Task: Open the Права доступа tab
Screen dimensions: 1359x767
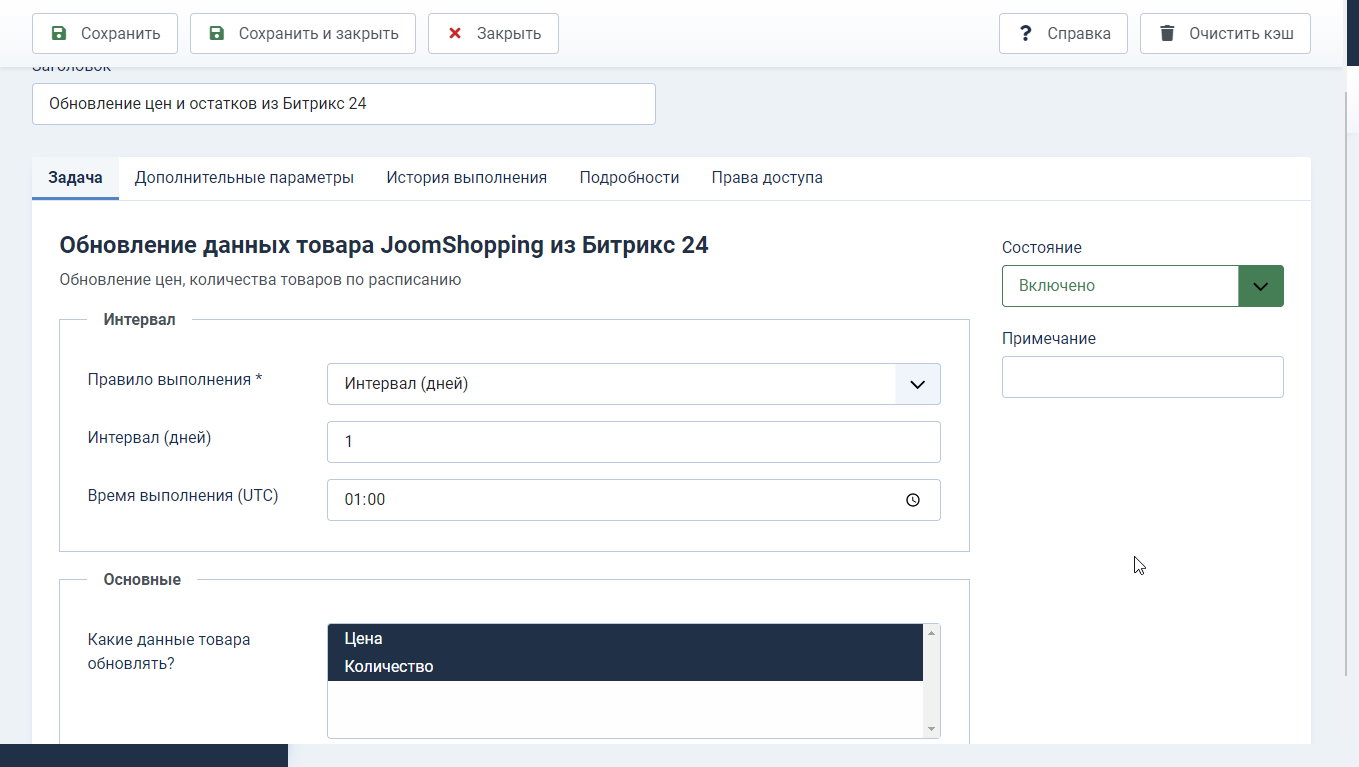Action: [x=767, y=177]
